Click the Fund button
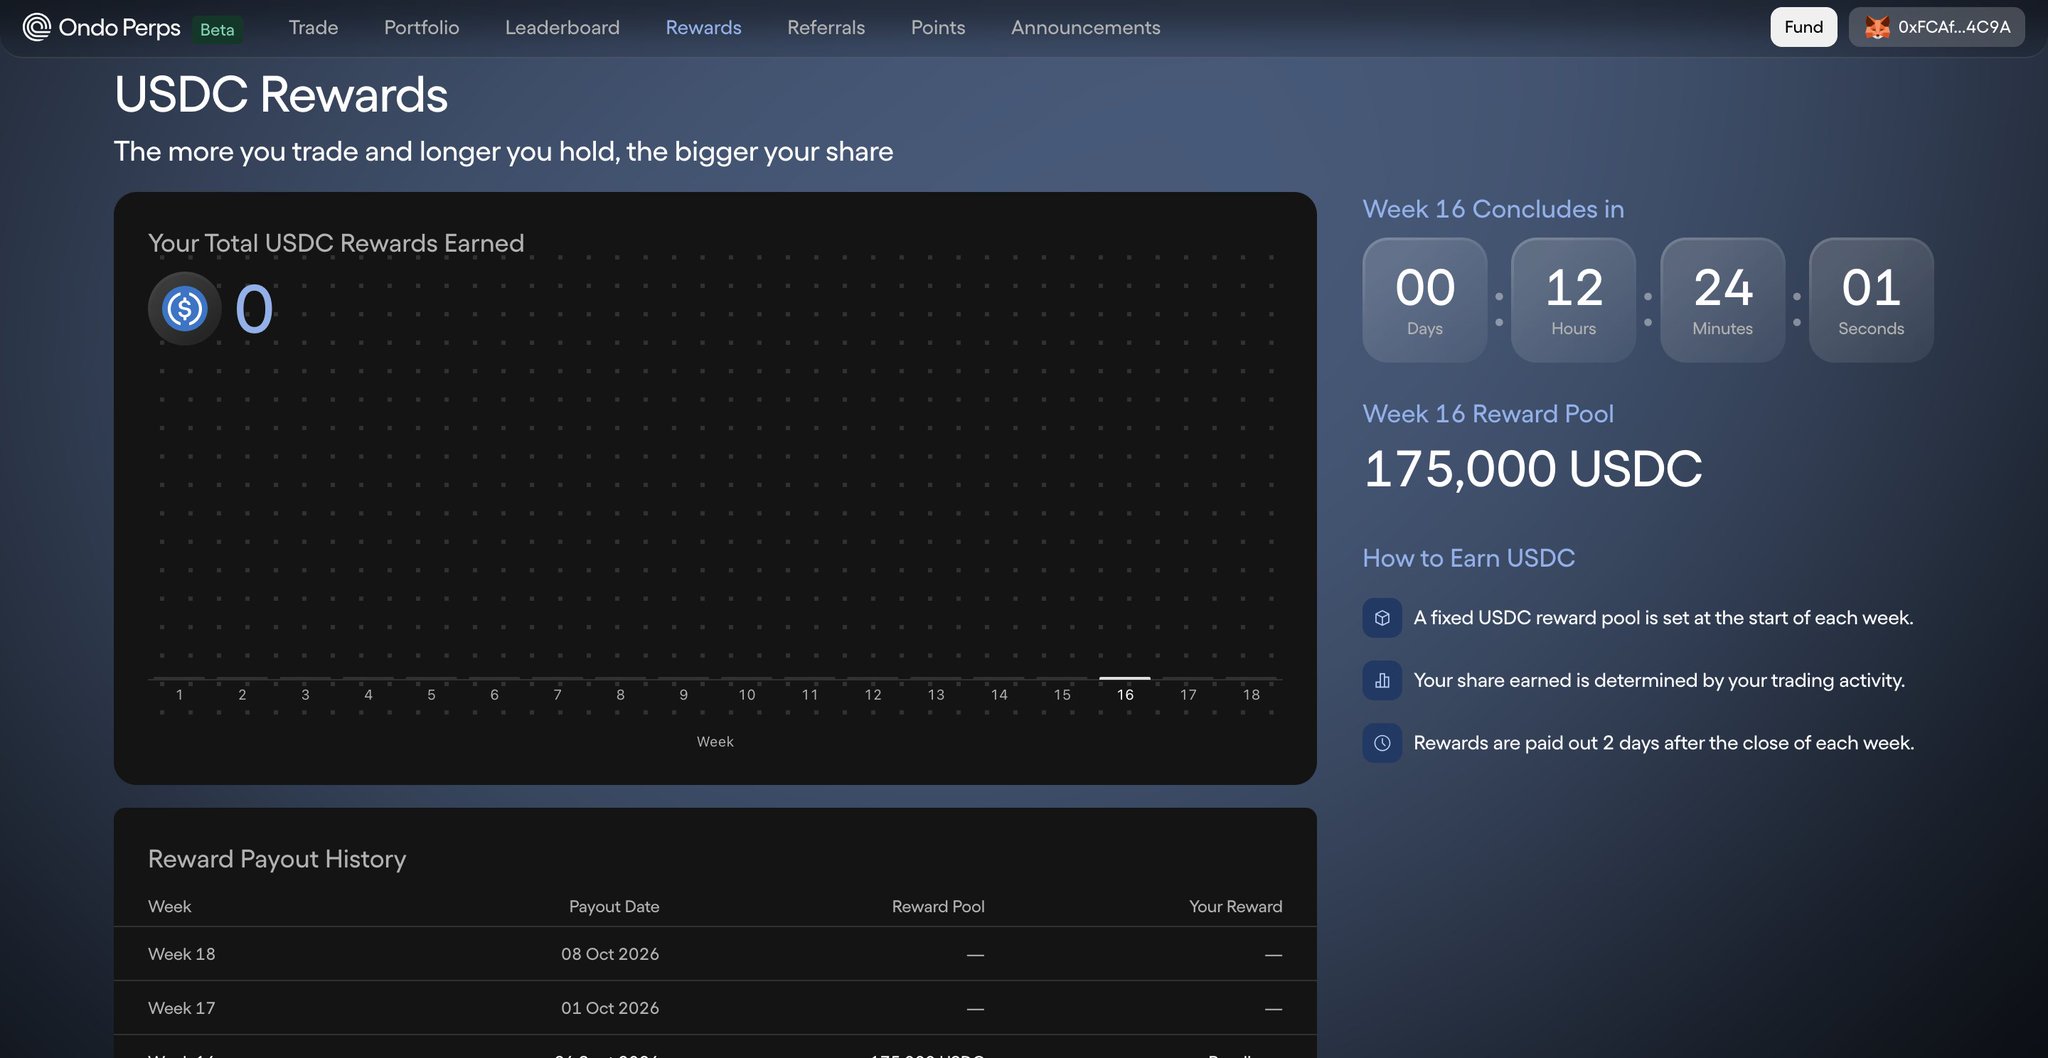 [1804, 27]
